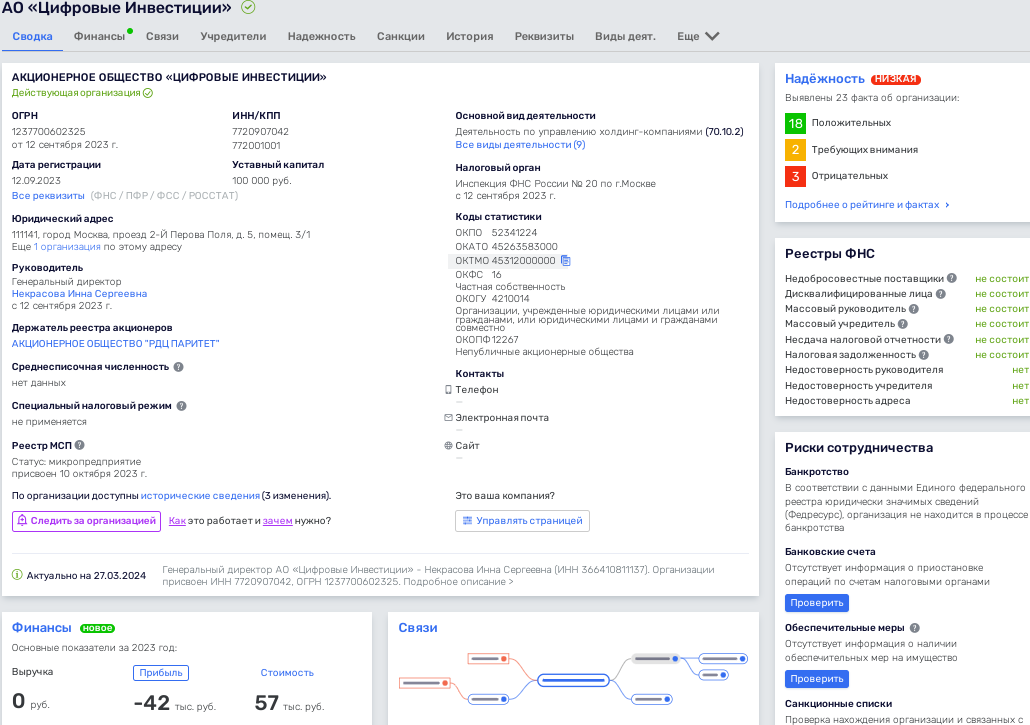Switch to the Финансы tab
The image size is (1030, 725).
(x=99, y=36)
